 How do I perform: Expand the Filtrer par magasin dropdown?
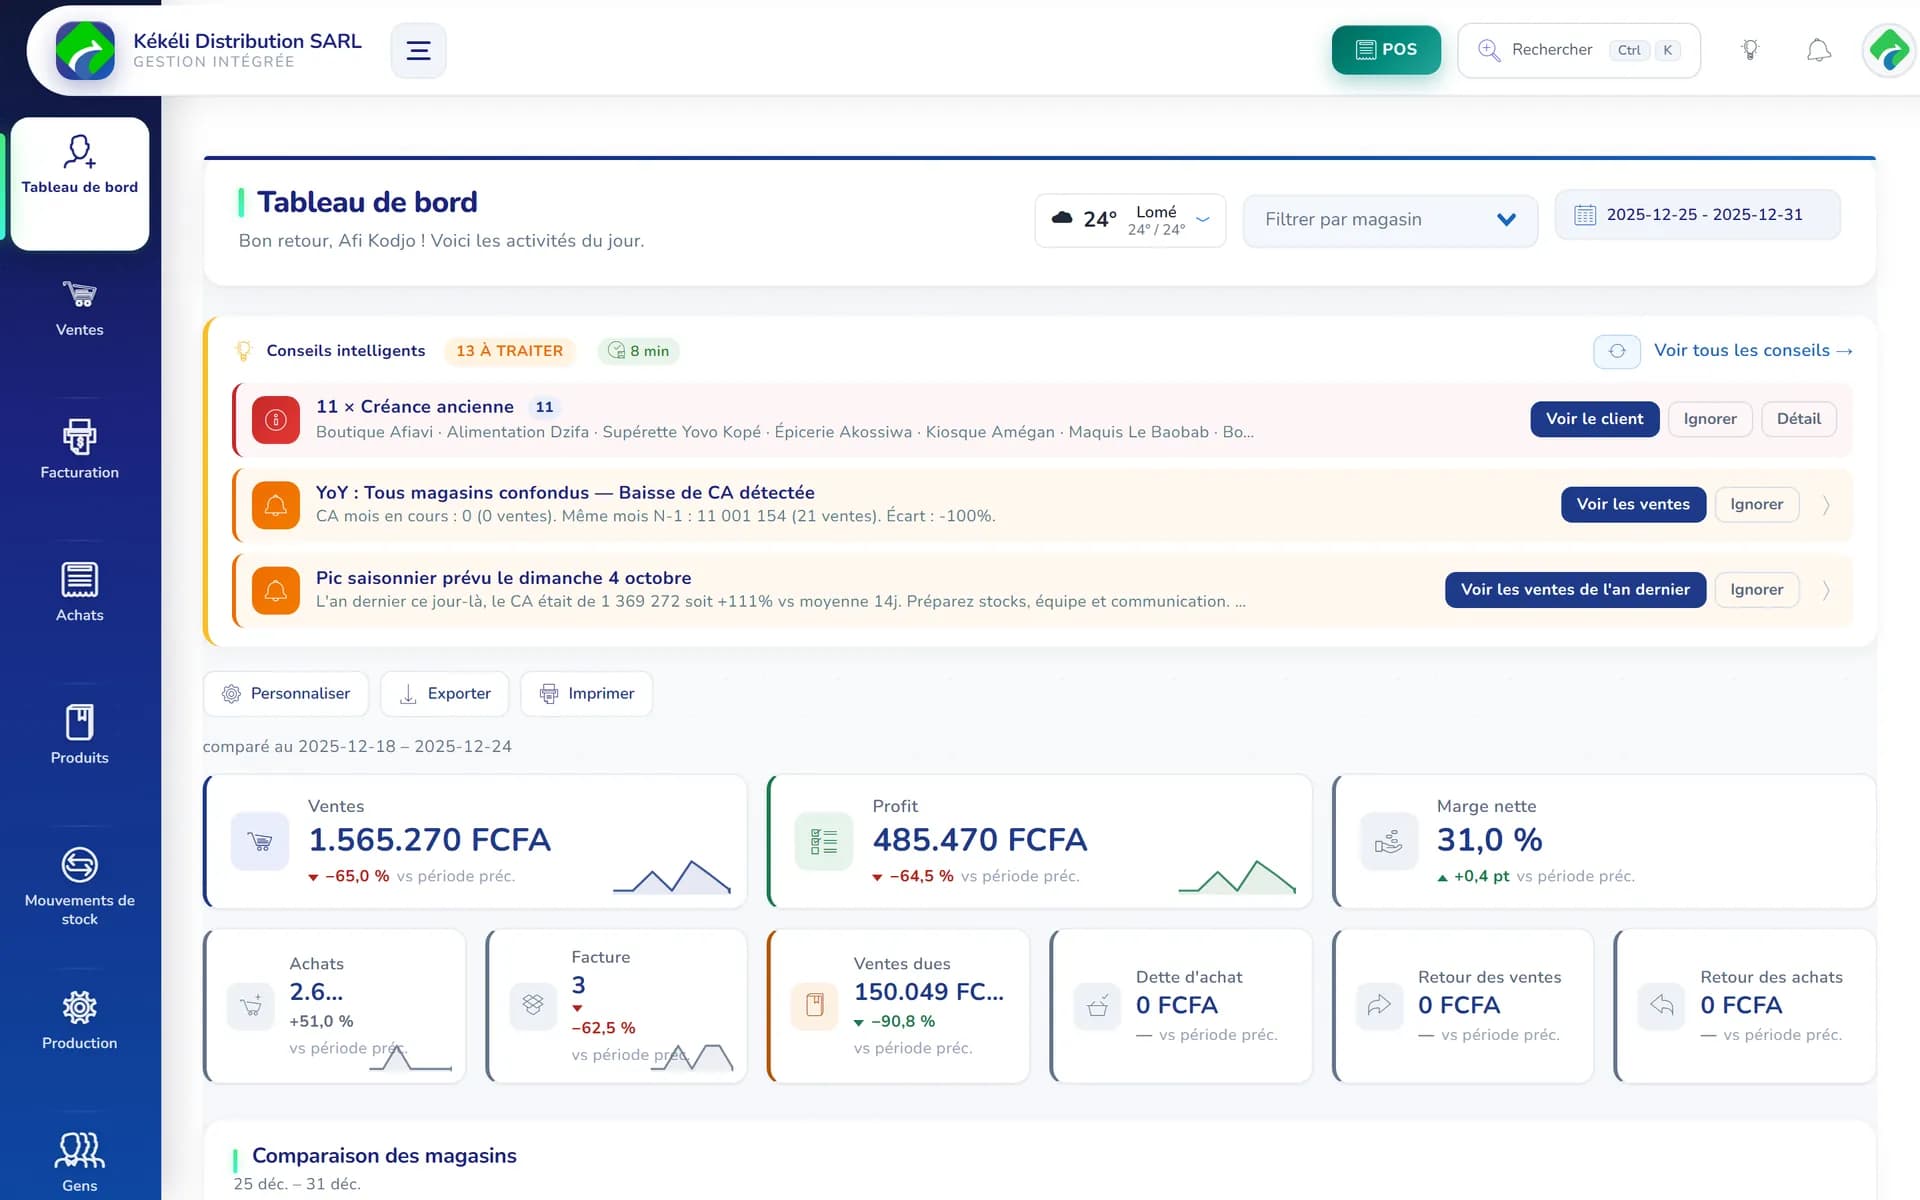coord(1390,220)
